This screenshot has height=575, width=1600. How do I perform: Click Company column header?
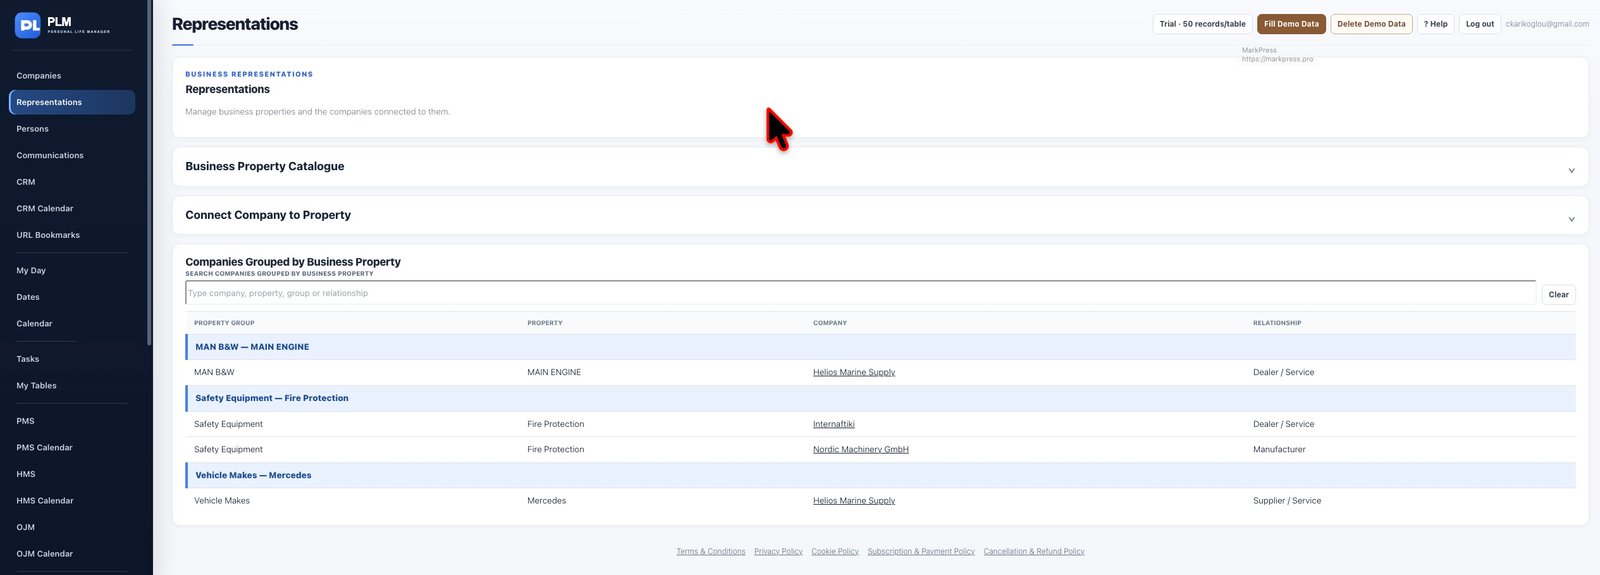pyautogui.click(x=830, y=323)
